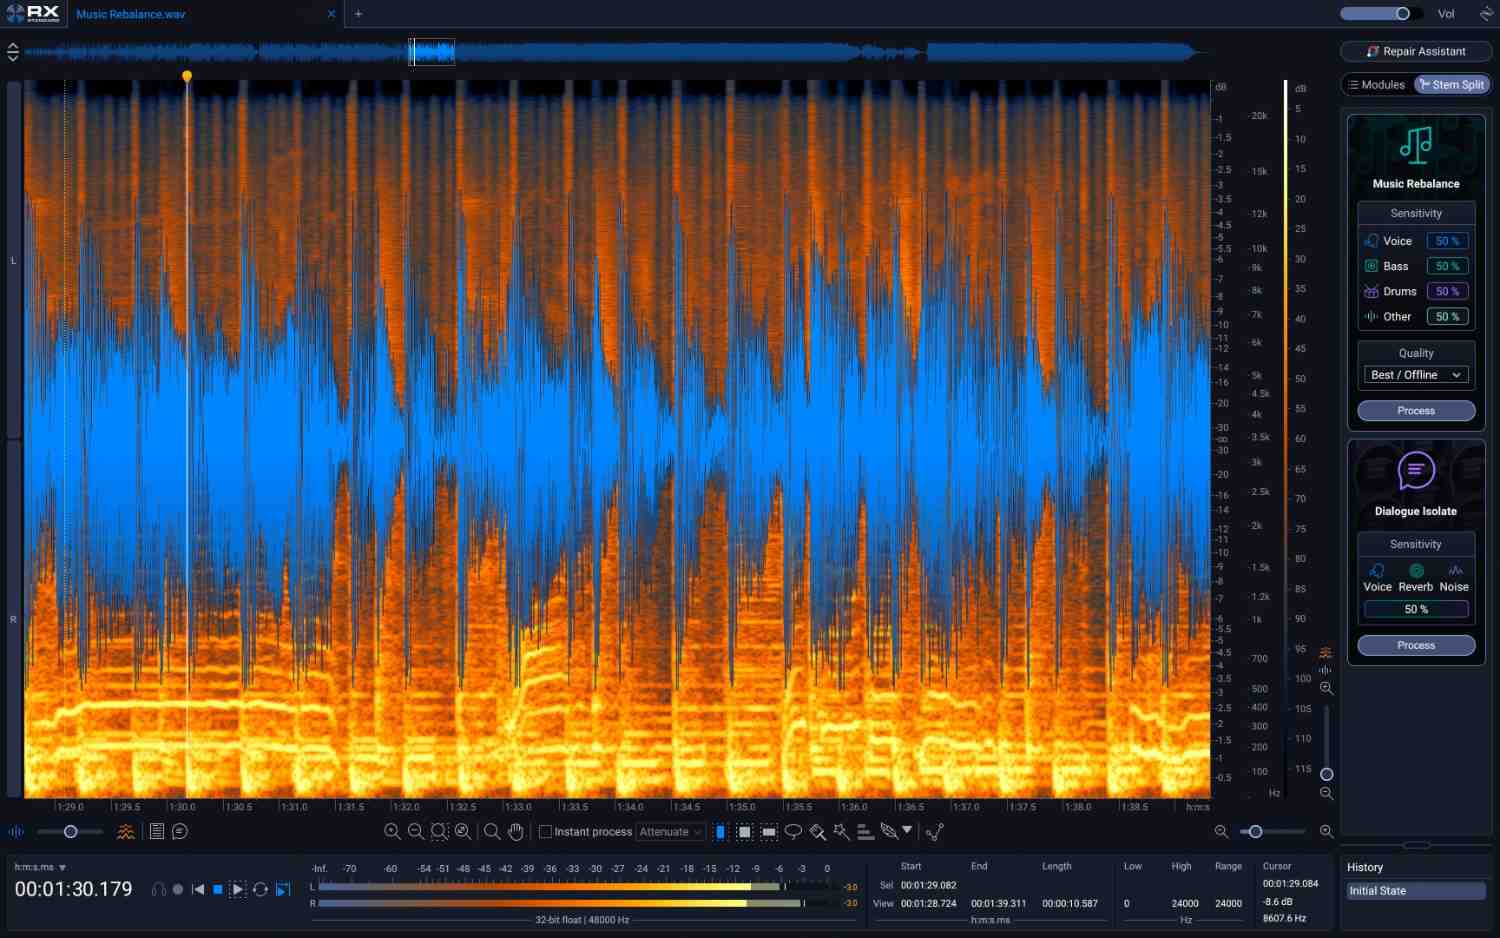The image size is (1500, 938).
Task: Choose the time-frequency selection tool
Action: (745, 832)
